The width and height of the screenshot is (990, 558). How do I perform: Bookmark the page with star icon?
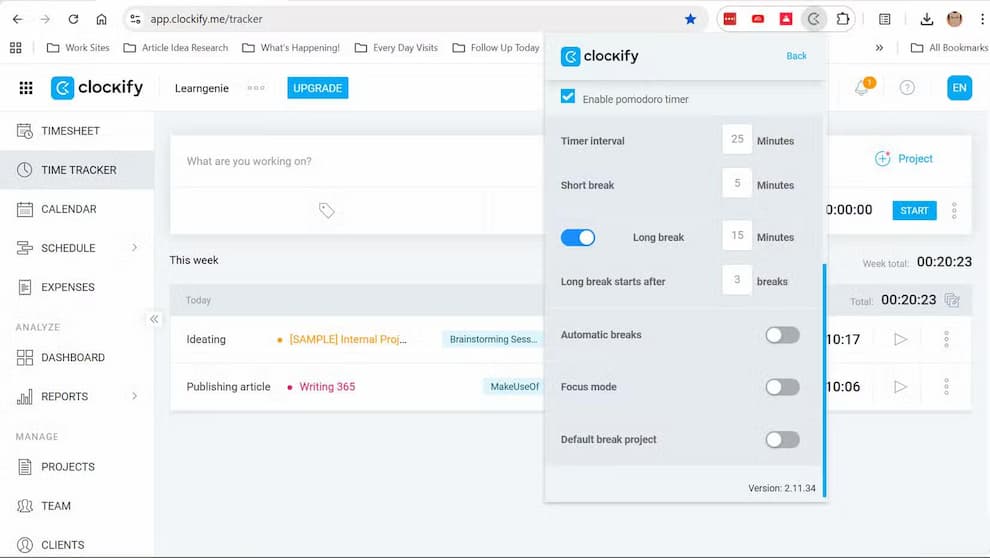[690, 19]
